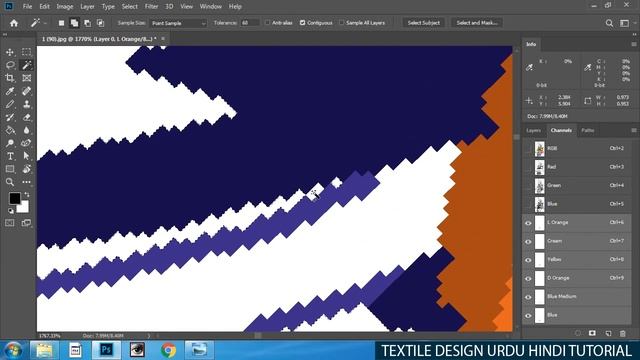Set the foreground color swatch
The image size is (640, 360).
click(15, 198)
